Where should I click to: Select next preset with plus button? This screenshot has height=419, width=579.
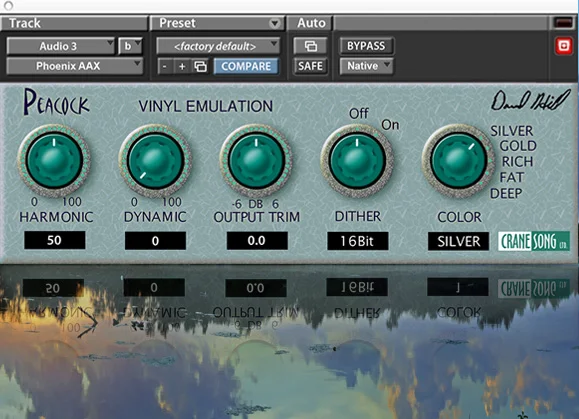pos(182,66)
